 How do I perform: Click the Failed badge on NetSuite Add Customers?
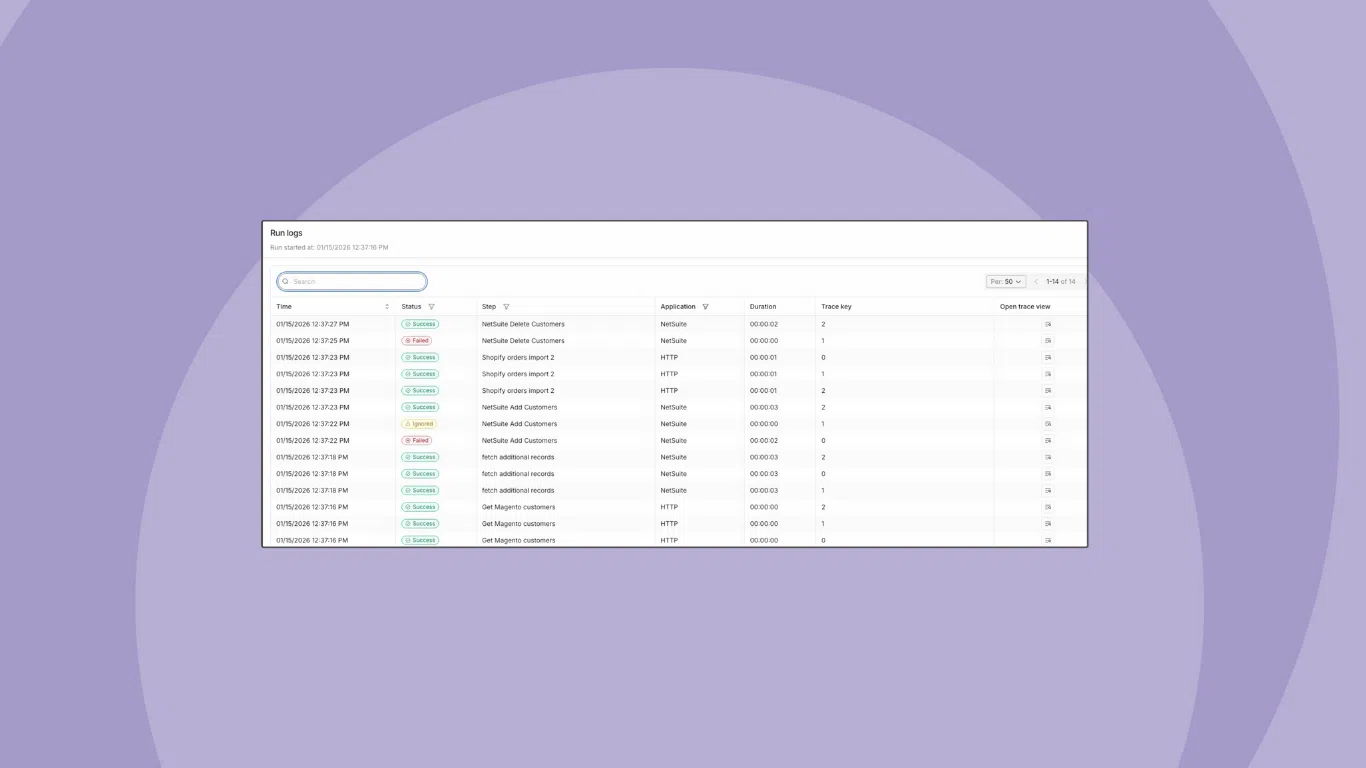tap(417, 440)
